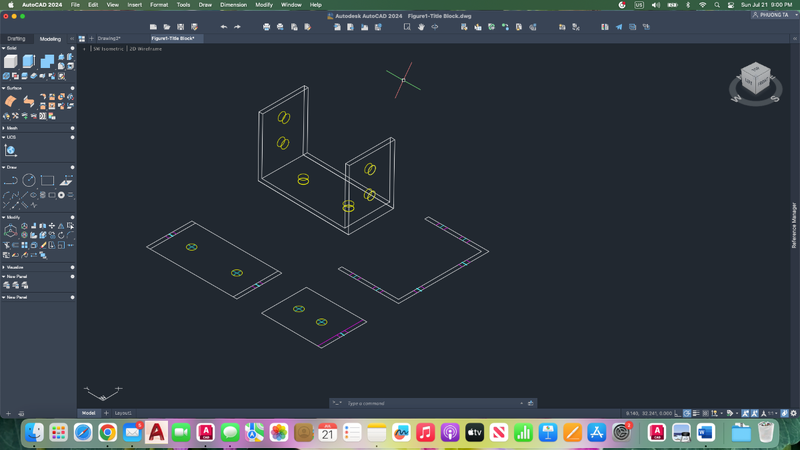
Task: Open the Save icon in toolbar
Action: point(181,27)
